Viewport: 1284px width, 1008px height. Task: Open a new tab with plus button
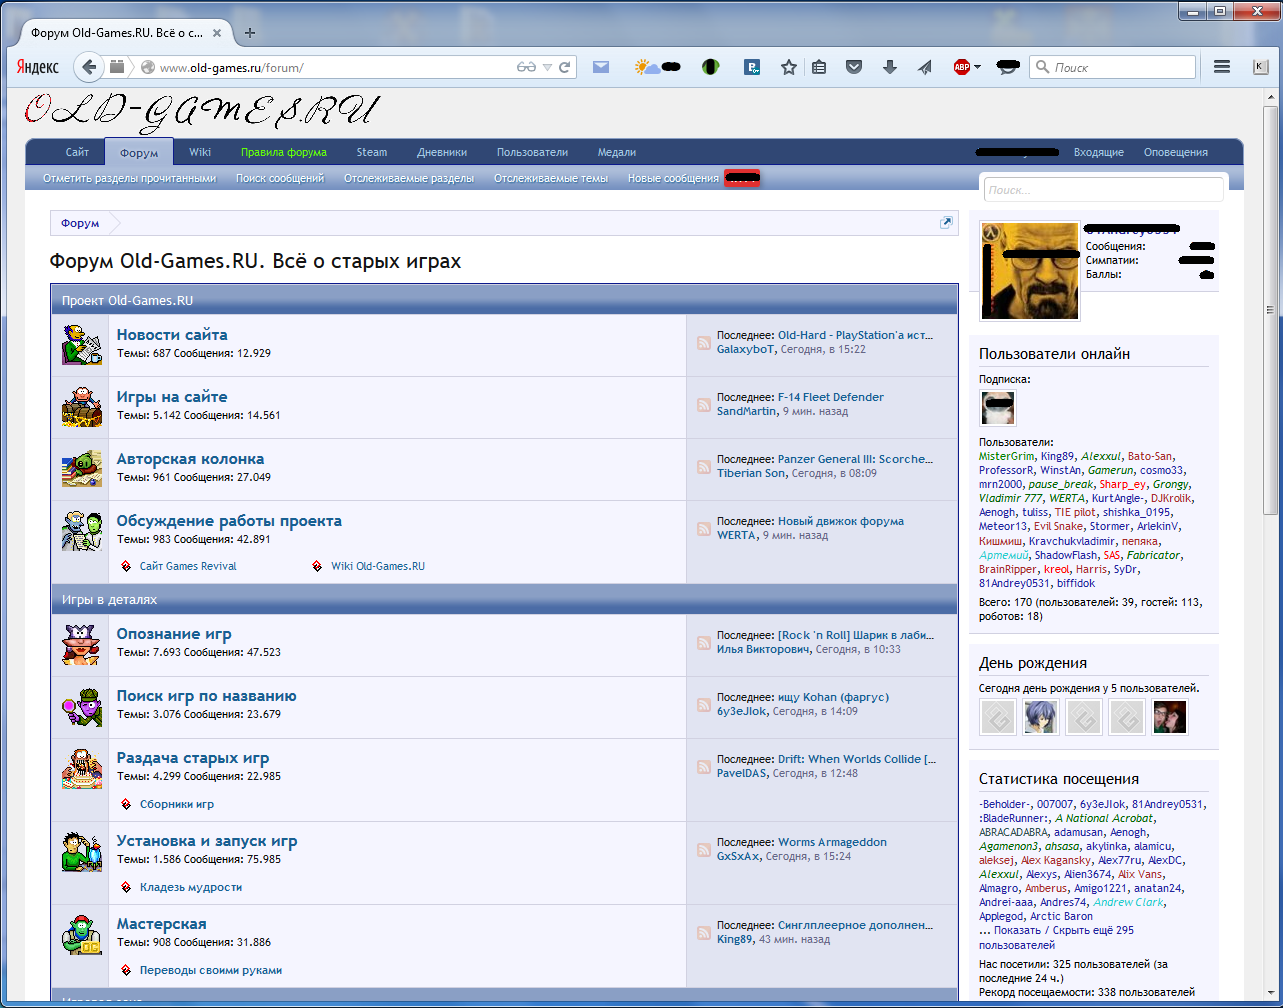pyautogui.click(x=250, y=32)
